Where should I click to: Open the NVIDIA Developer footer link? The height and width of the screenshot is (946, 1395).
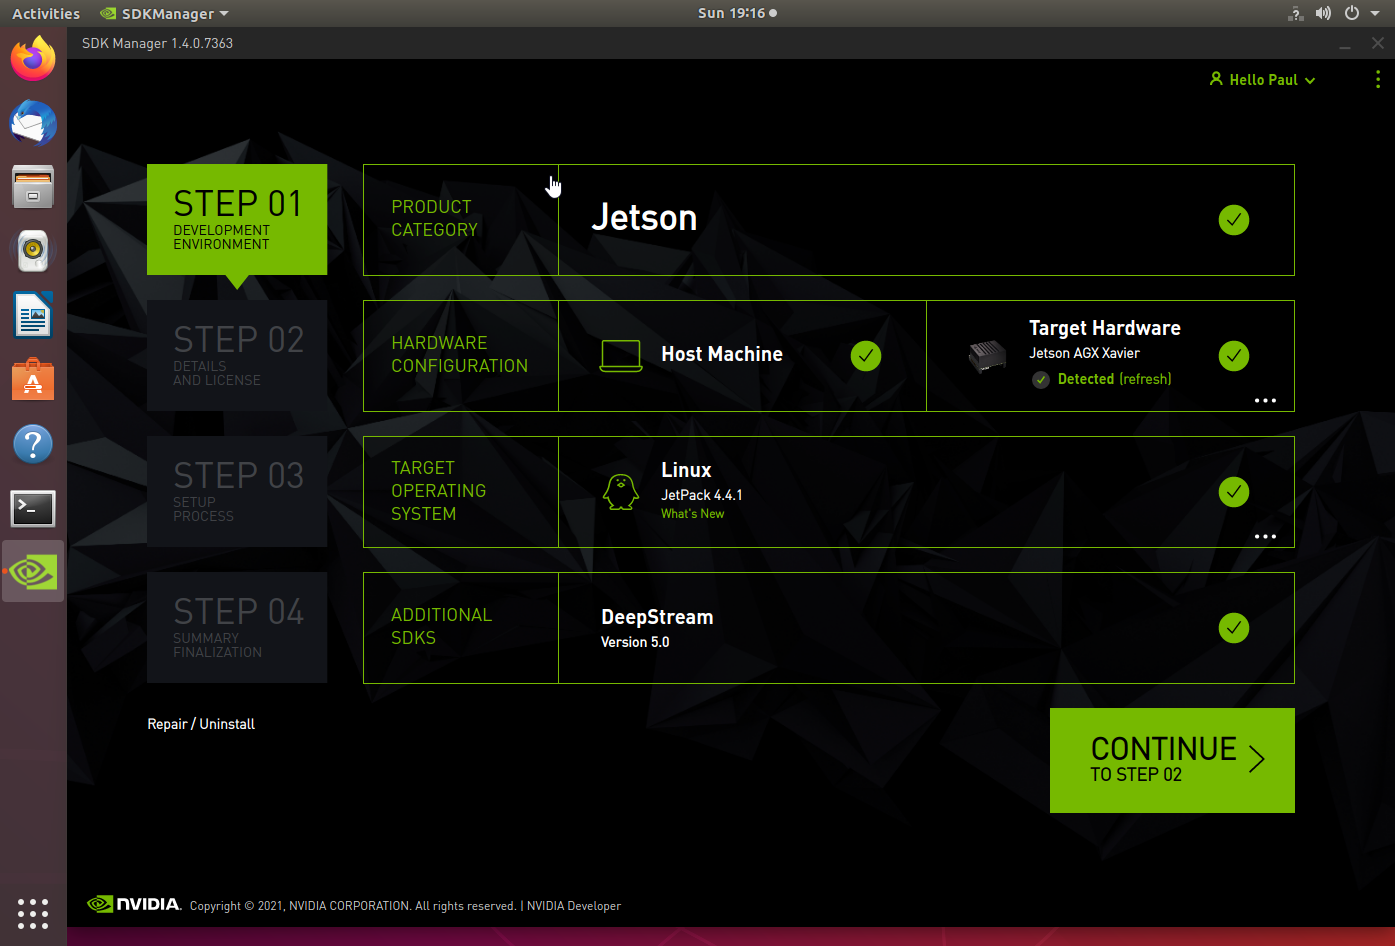pos(574,906)
